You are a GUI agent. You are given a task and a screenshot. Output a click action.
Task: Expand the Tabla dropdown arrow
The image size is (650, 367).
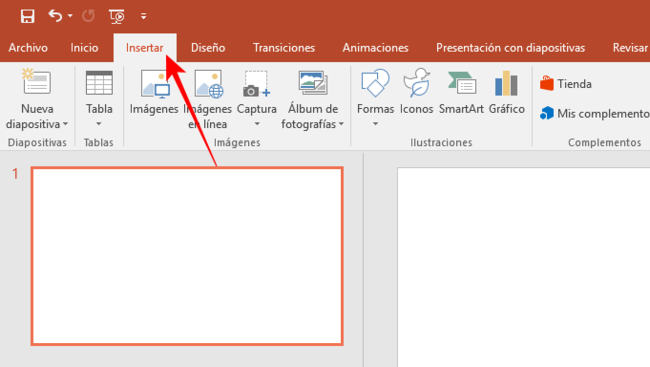tap(99, 124)
